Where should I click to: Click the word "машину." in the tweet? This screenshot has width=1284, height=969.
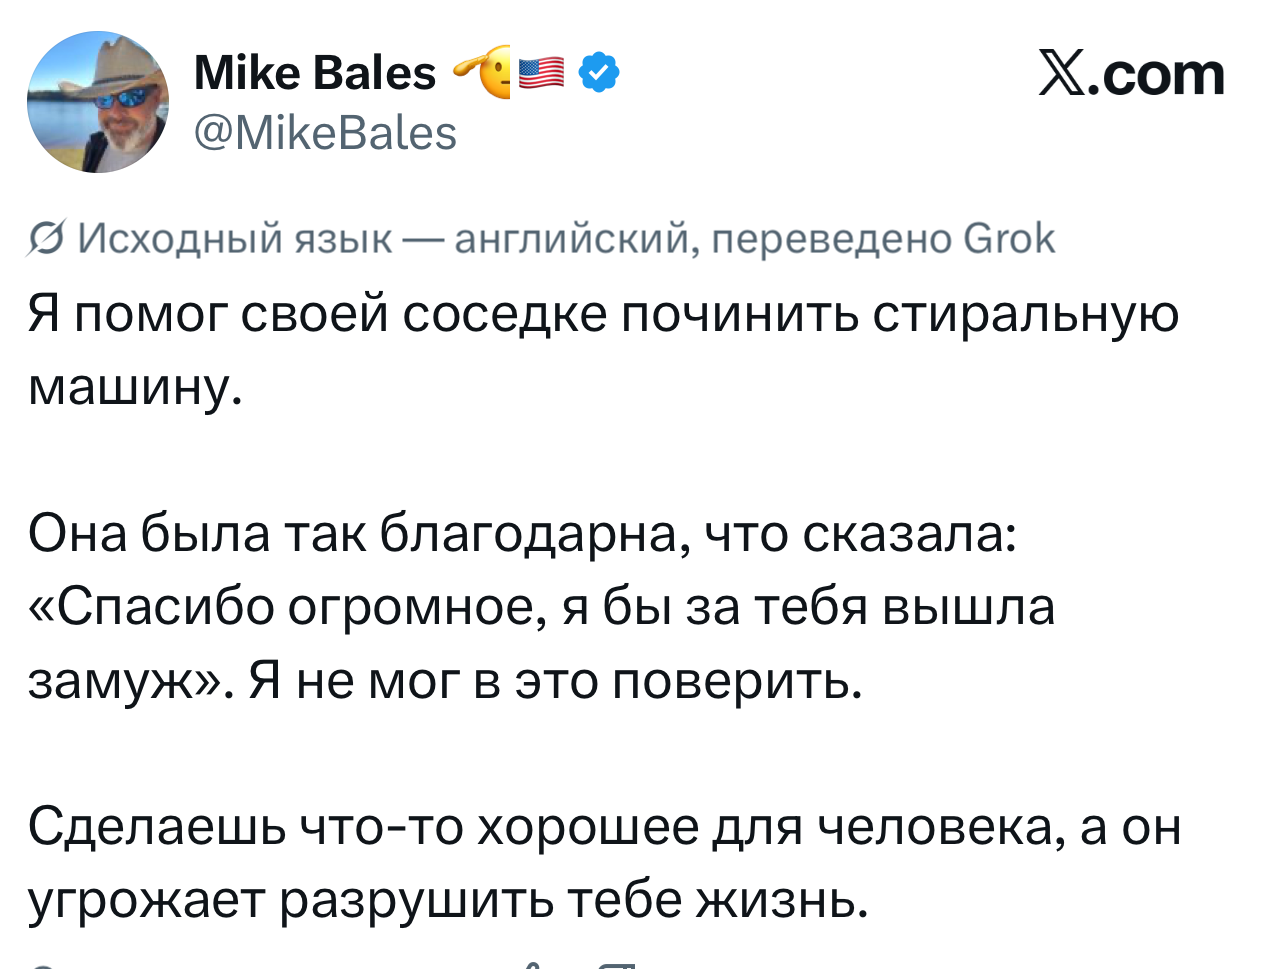click(135, 387)
